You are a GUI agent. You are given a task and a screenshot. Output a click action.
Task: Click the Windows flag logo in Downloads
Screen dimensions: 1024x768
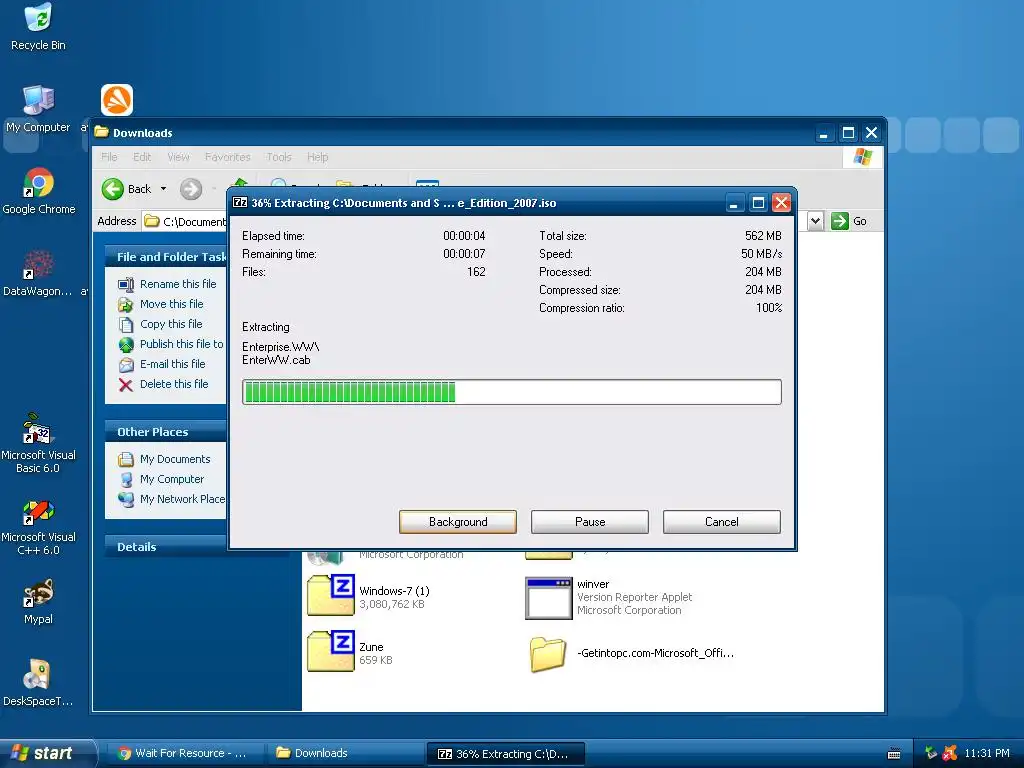coord(863,157)
